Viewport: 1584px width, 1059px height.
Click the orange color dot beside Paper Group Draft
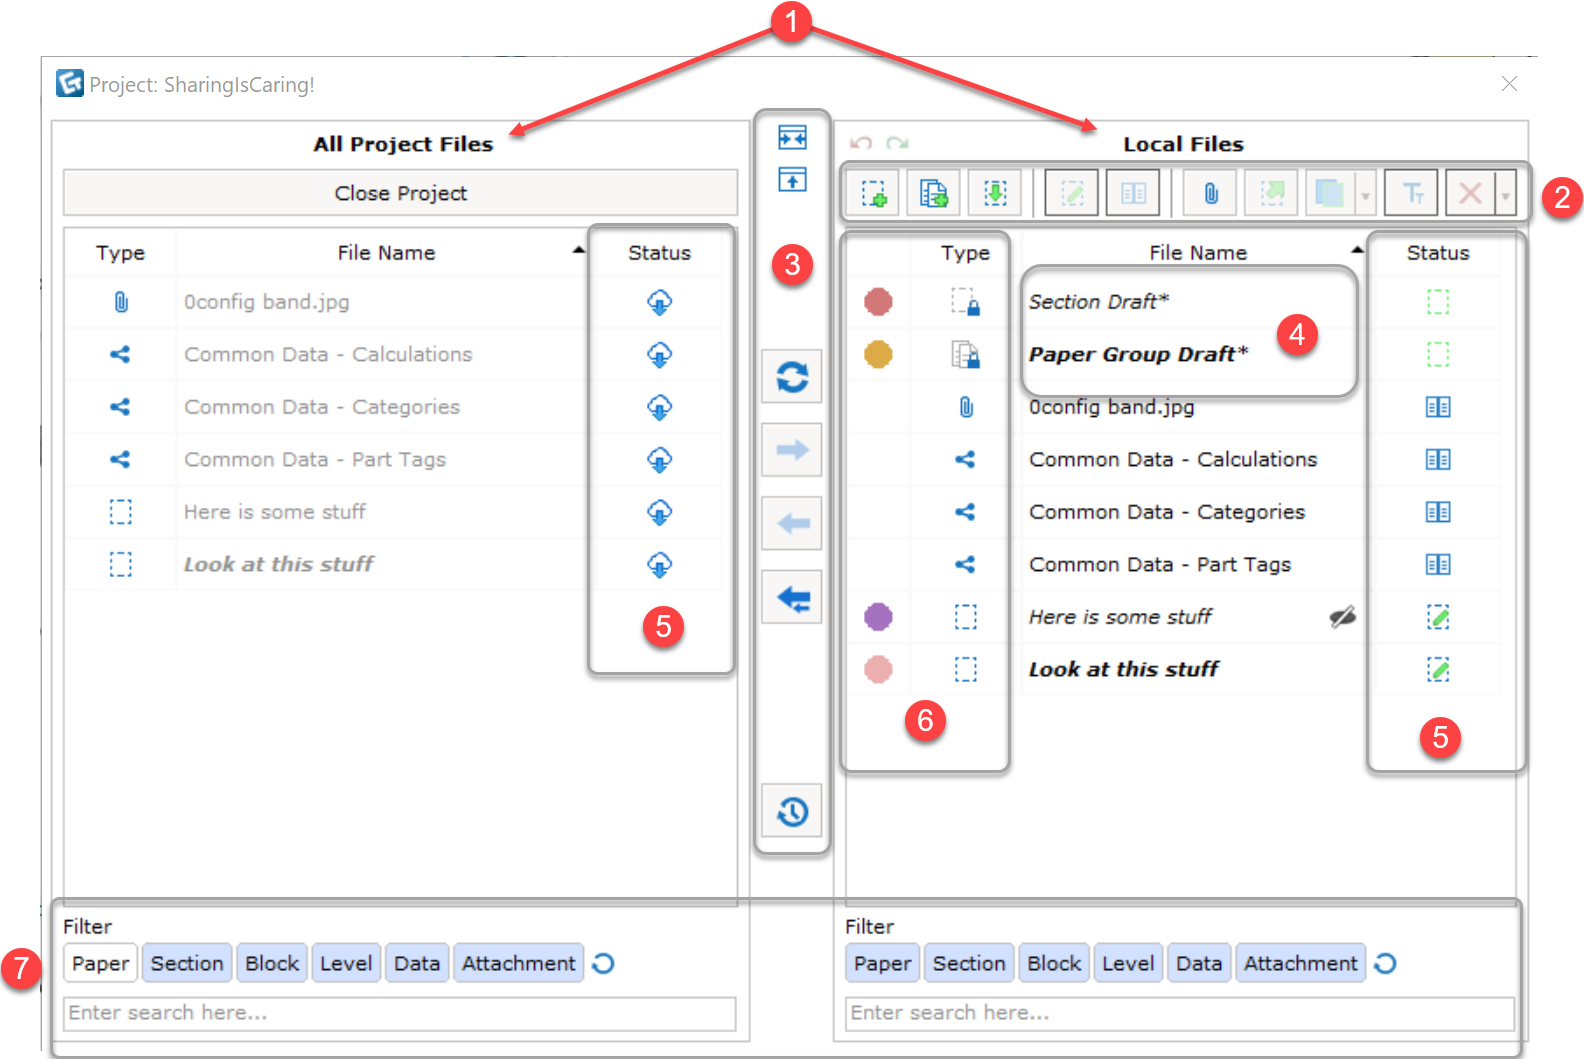[x=878, y=354]
